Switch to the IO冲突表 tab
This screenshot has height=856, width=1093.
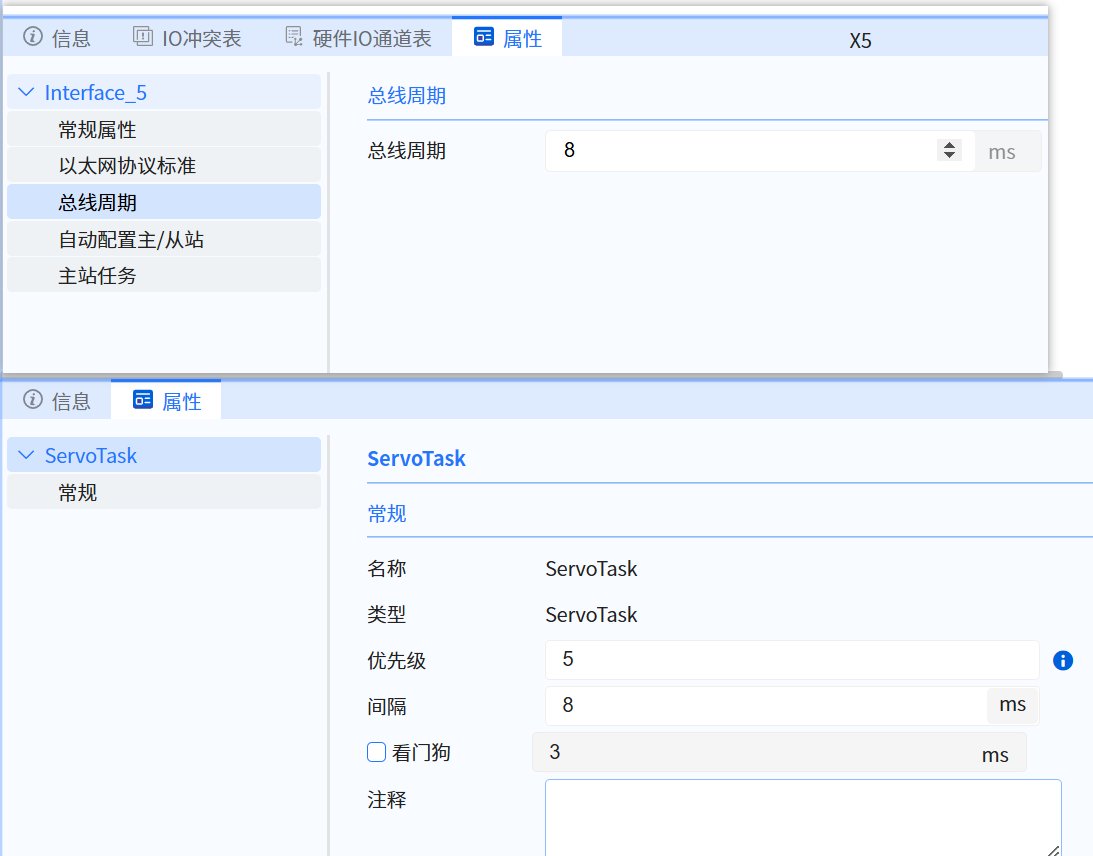pyautogui.click(x=201, y=38)
